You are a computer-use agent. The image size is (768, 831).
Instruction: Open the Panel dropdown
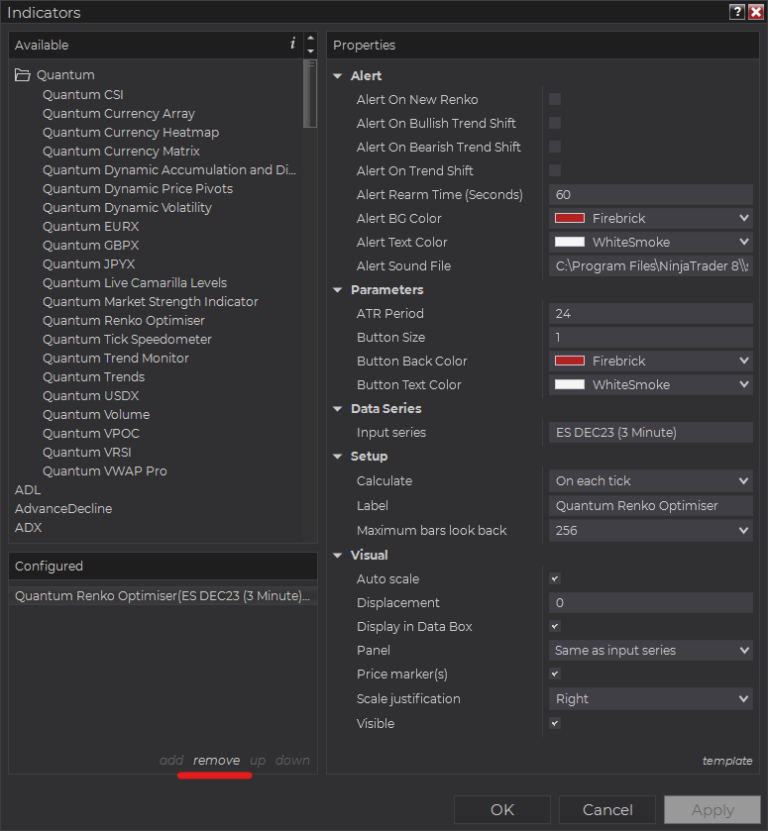745,650
